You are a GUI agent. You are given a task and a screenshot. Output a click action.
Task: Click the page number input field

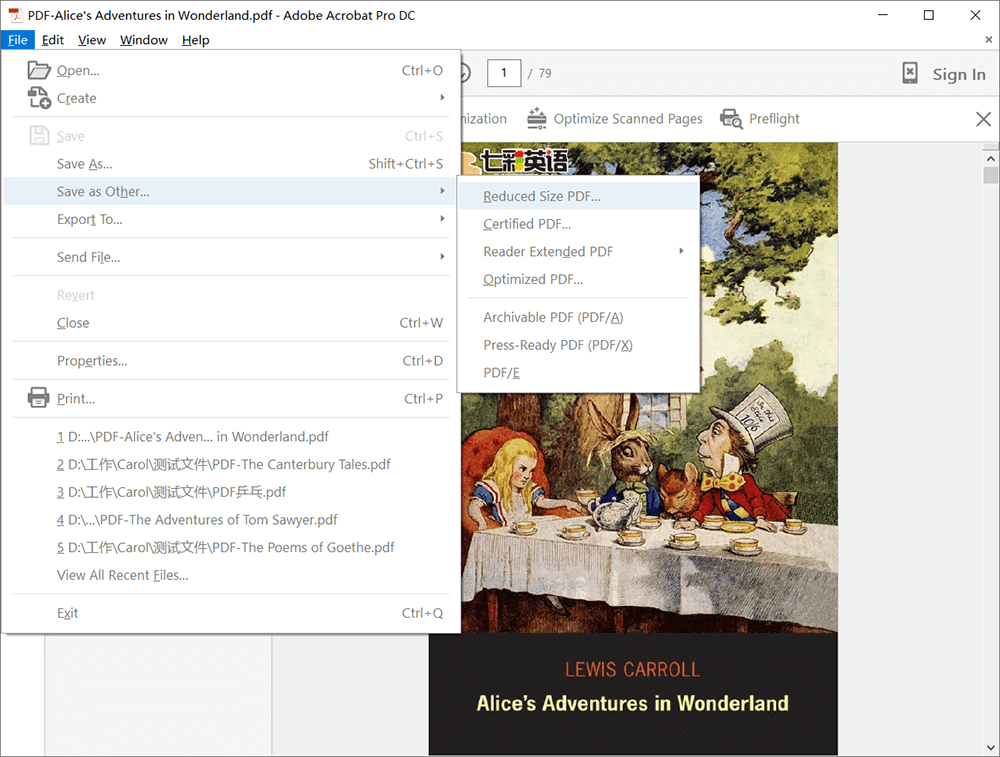point(504,73)
